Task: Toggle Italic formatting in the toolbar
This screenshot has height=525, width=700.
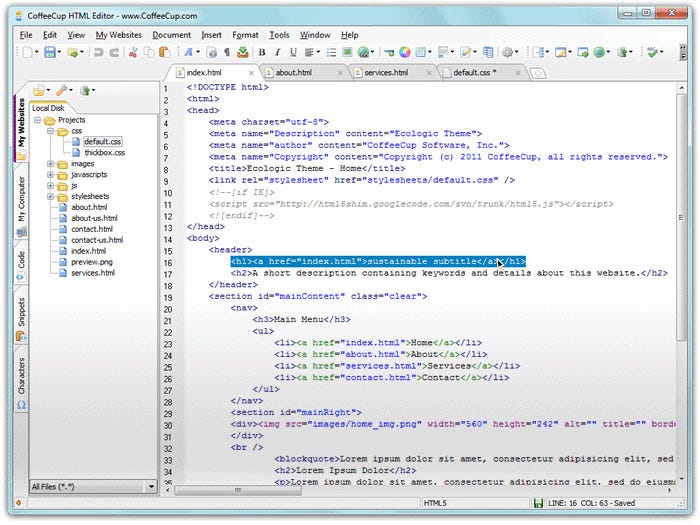Action: point(279,52)
